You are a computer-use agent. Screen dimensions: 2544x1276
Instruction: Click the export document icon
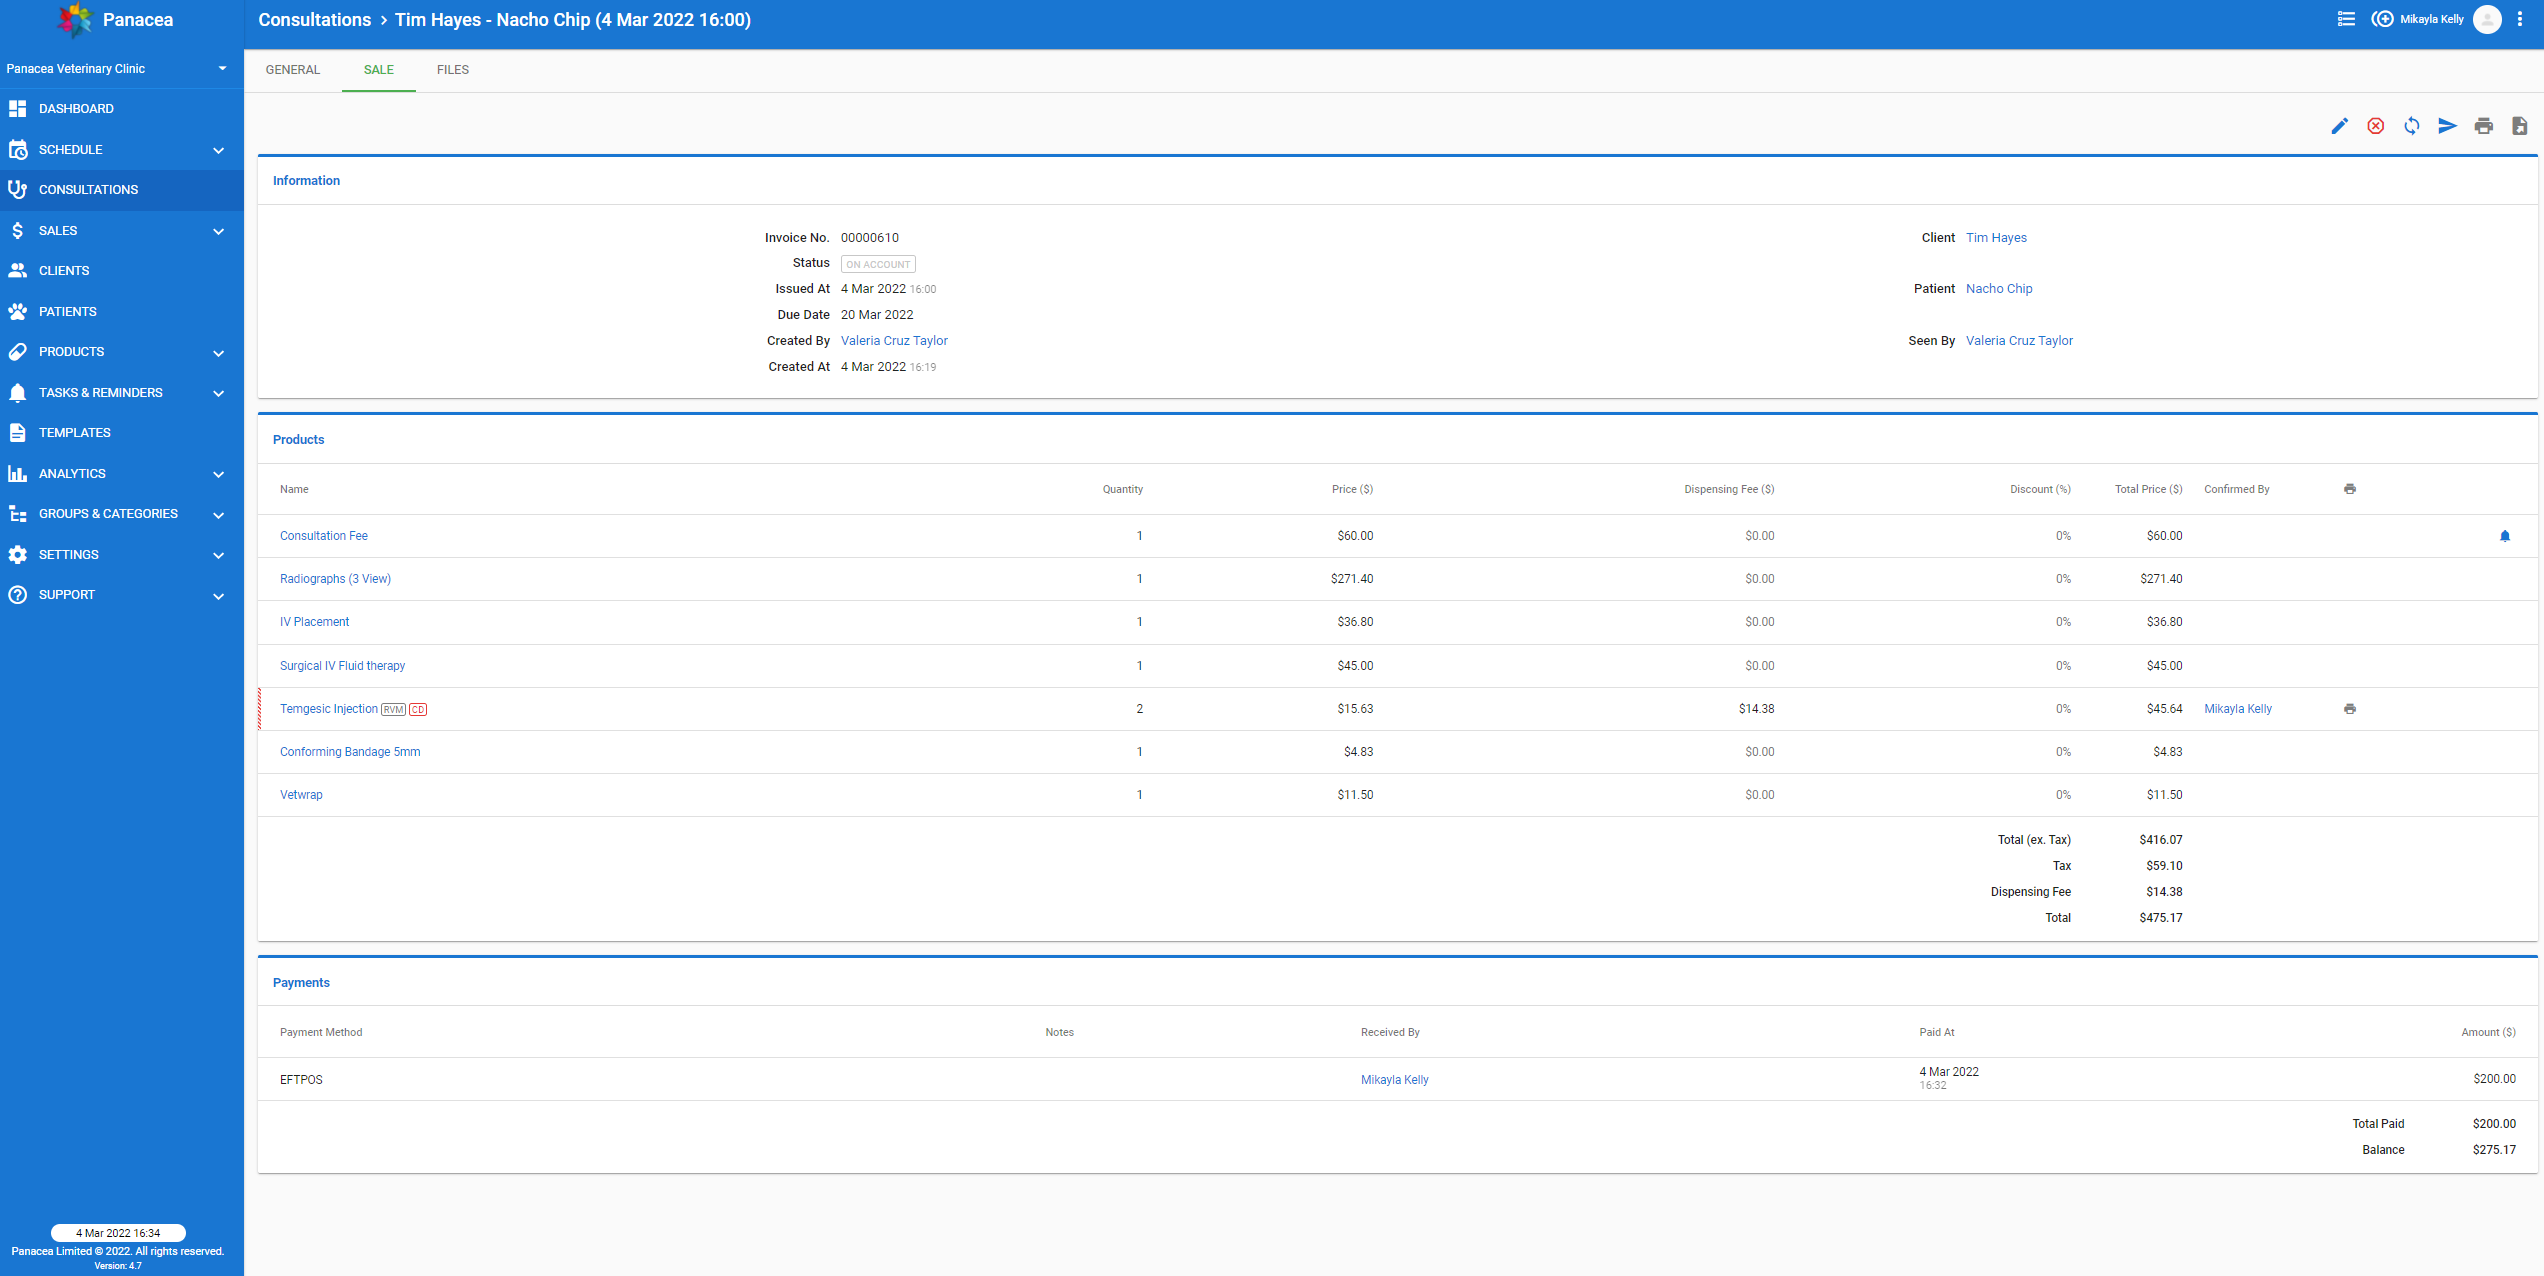(2519, 126)
